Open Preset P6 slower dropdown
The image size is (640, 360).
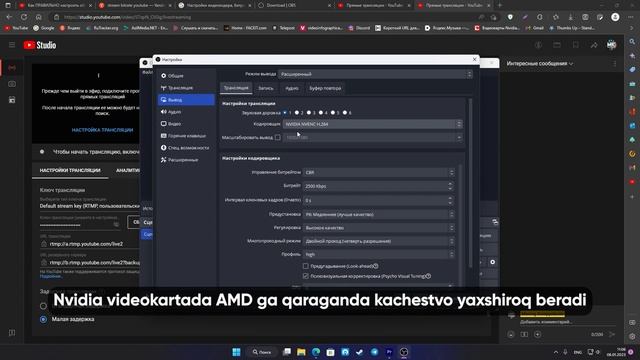click(379, 214)
